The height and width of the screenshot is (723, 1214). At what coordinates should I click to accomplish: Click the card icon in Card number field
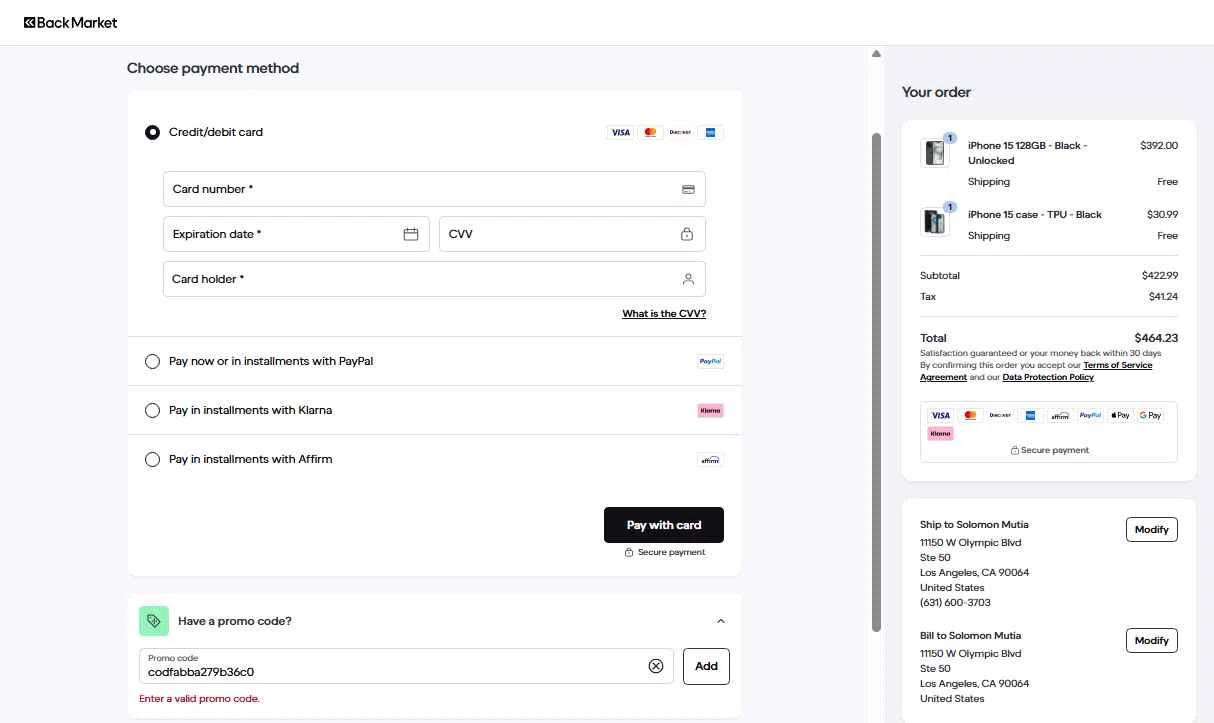pyautogui.click(x=688, y=189)
